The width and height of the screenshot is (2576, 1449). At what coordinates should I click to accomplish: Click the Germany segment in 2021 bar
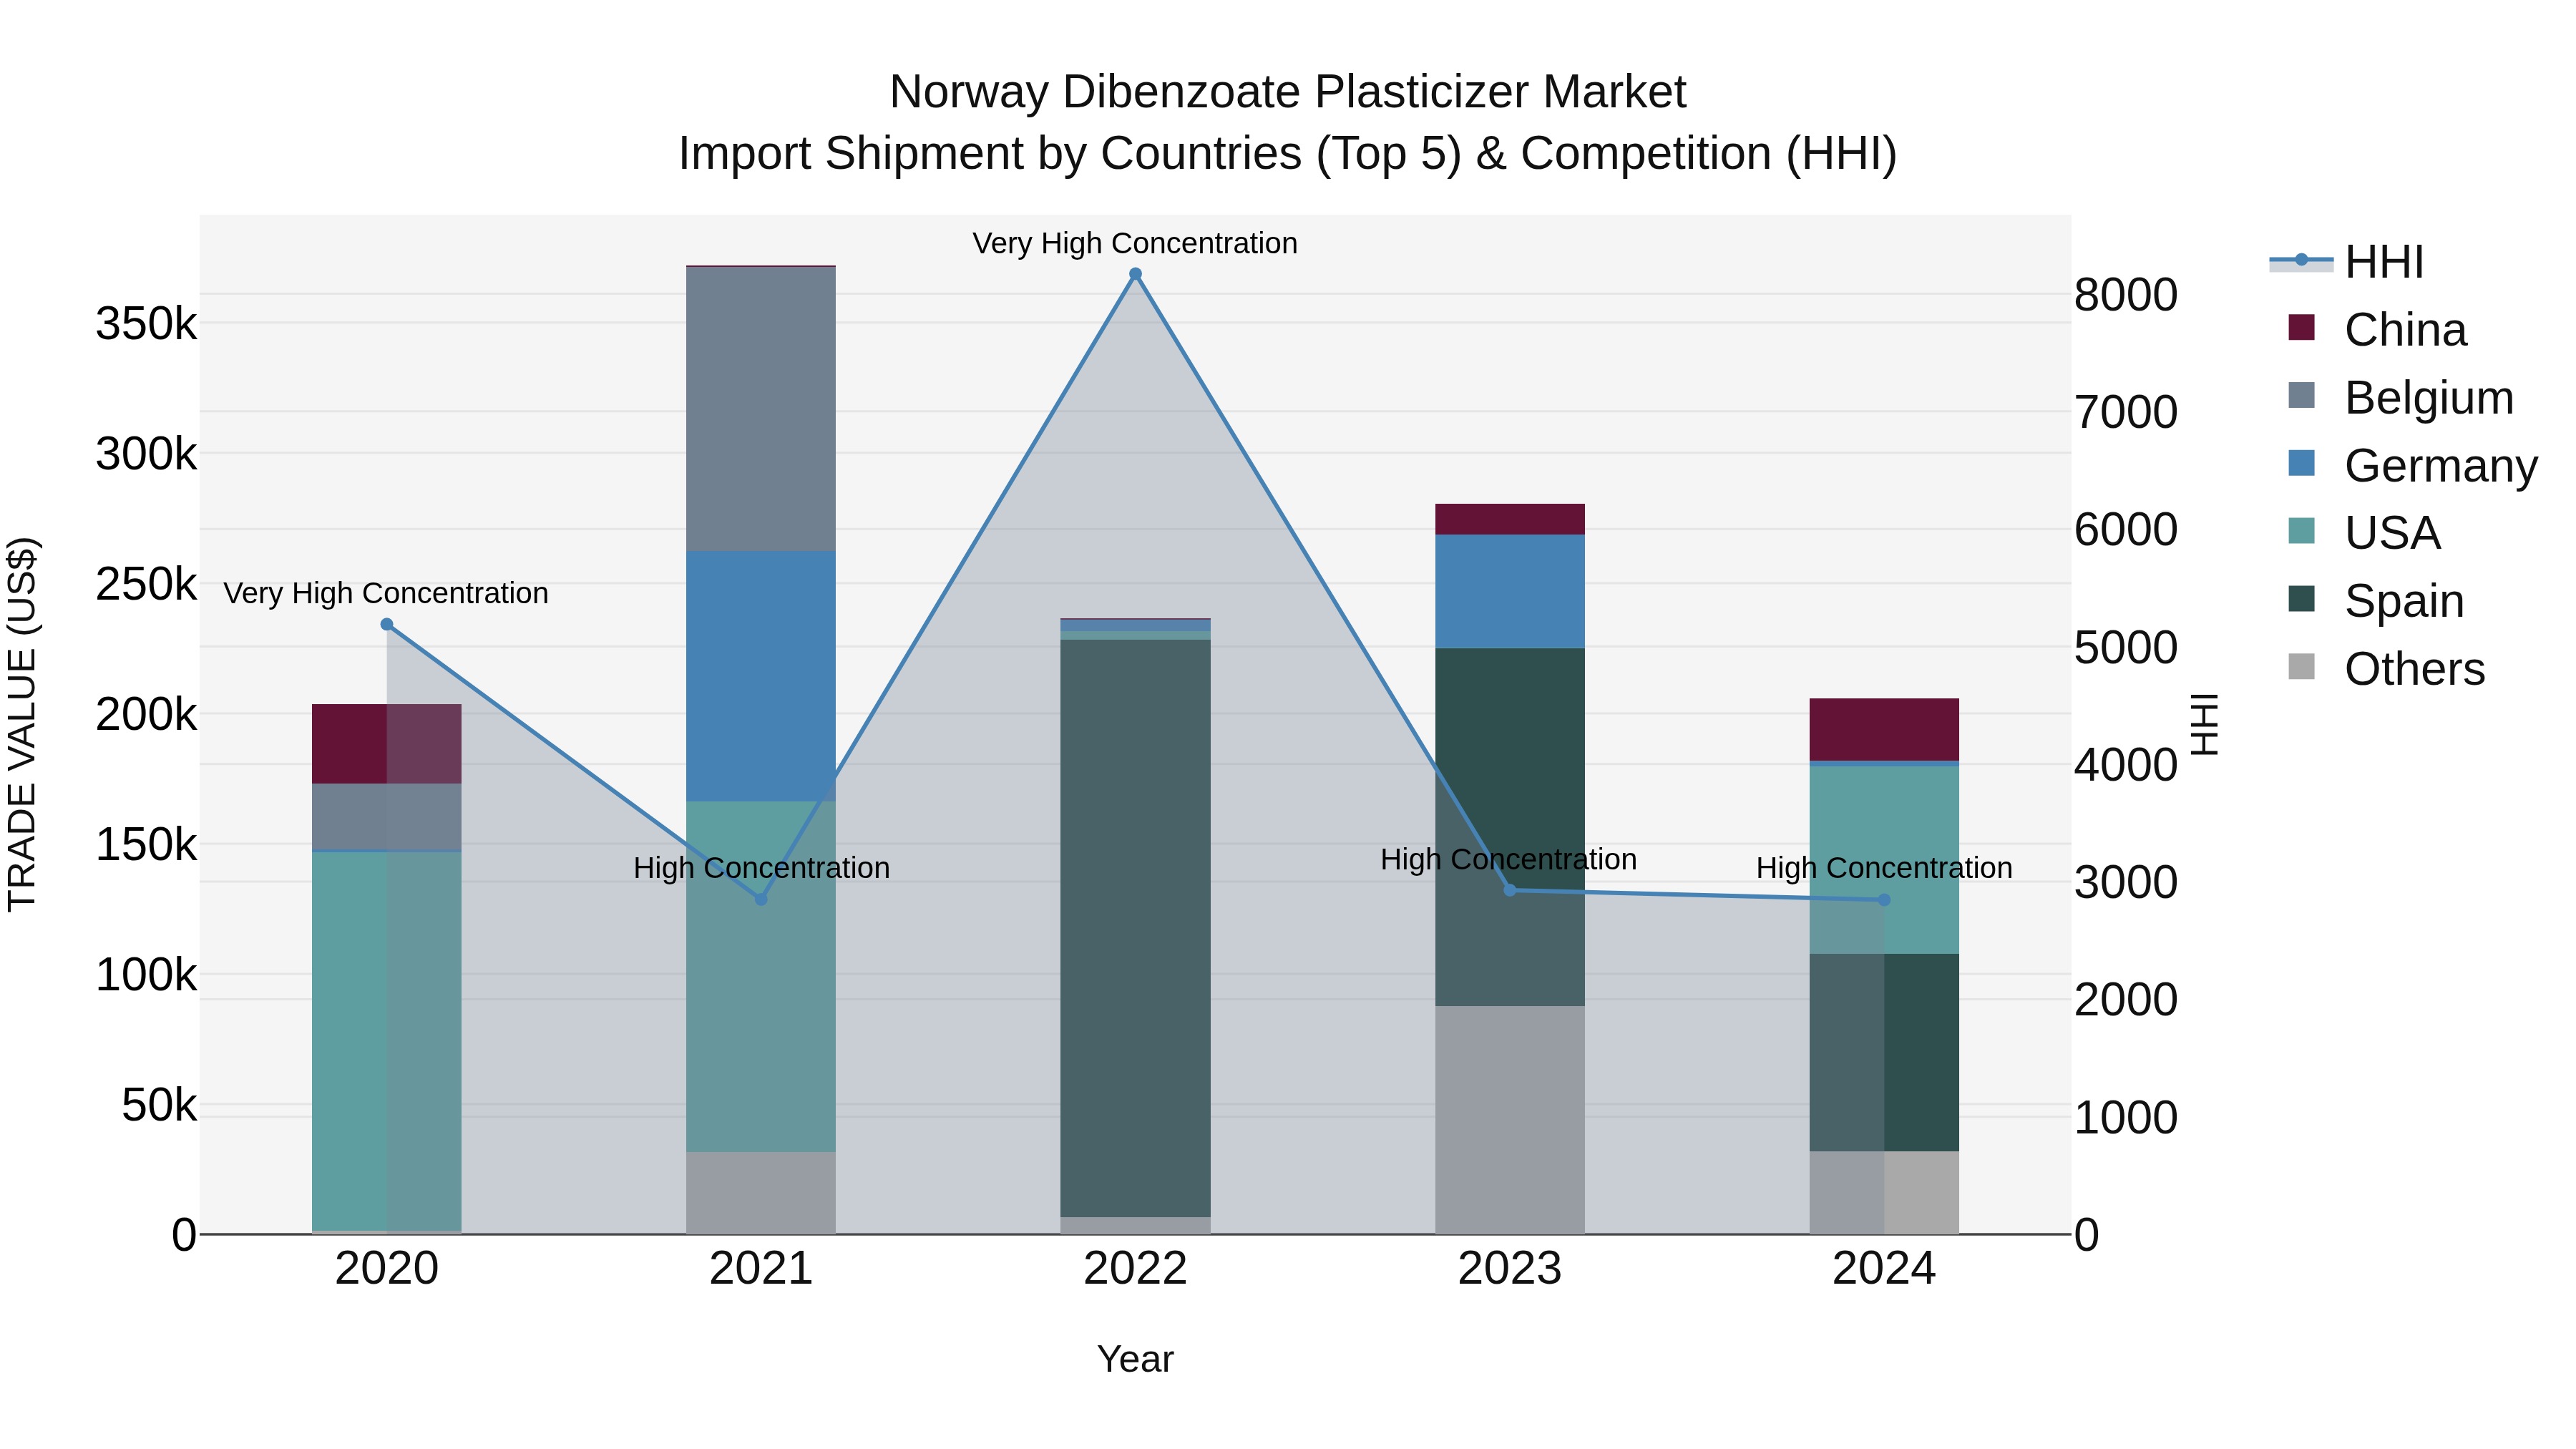pos(761,676)
